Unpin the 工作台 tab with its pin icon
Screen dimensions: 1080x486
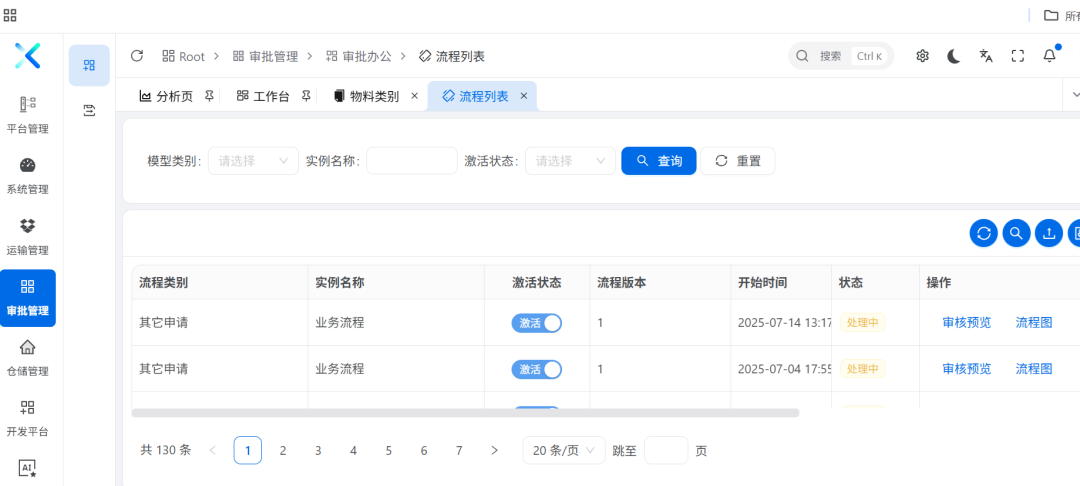pos(307,96)
